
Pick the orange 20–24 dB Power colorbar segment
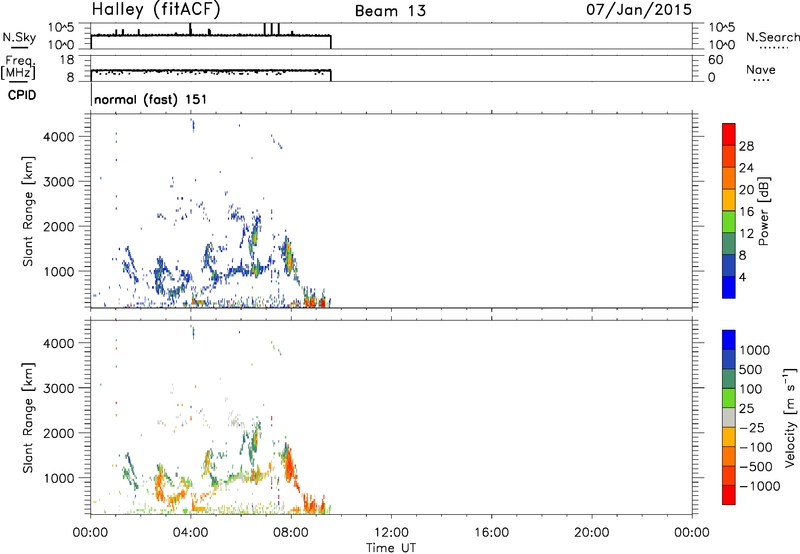click(x=729, y=179)
